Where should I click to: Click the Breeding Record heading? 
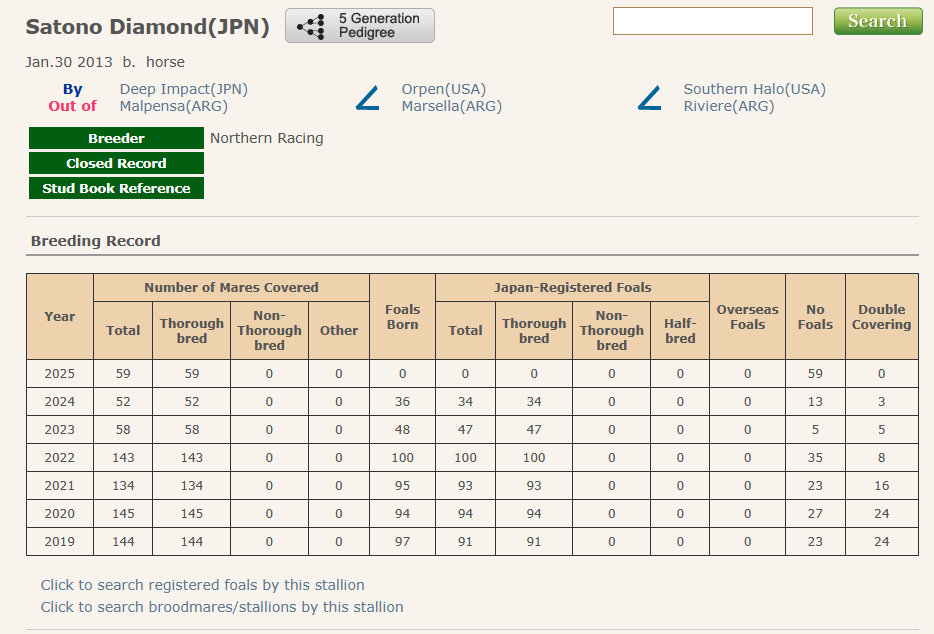click(x=95, y=241)
